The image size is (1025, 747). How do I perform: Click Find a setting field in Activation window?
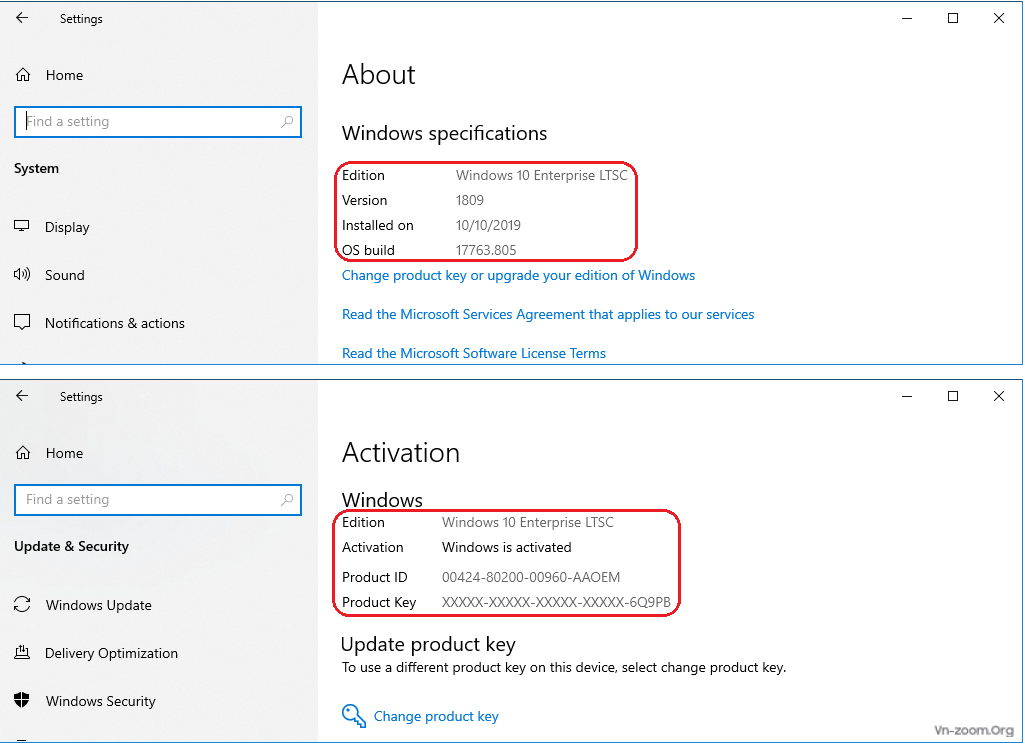[x=158, y=499]
